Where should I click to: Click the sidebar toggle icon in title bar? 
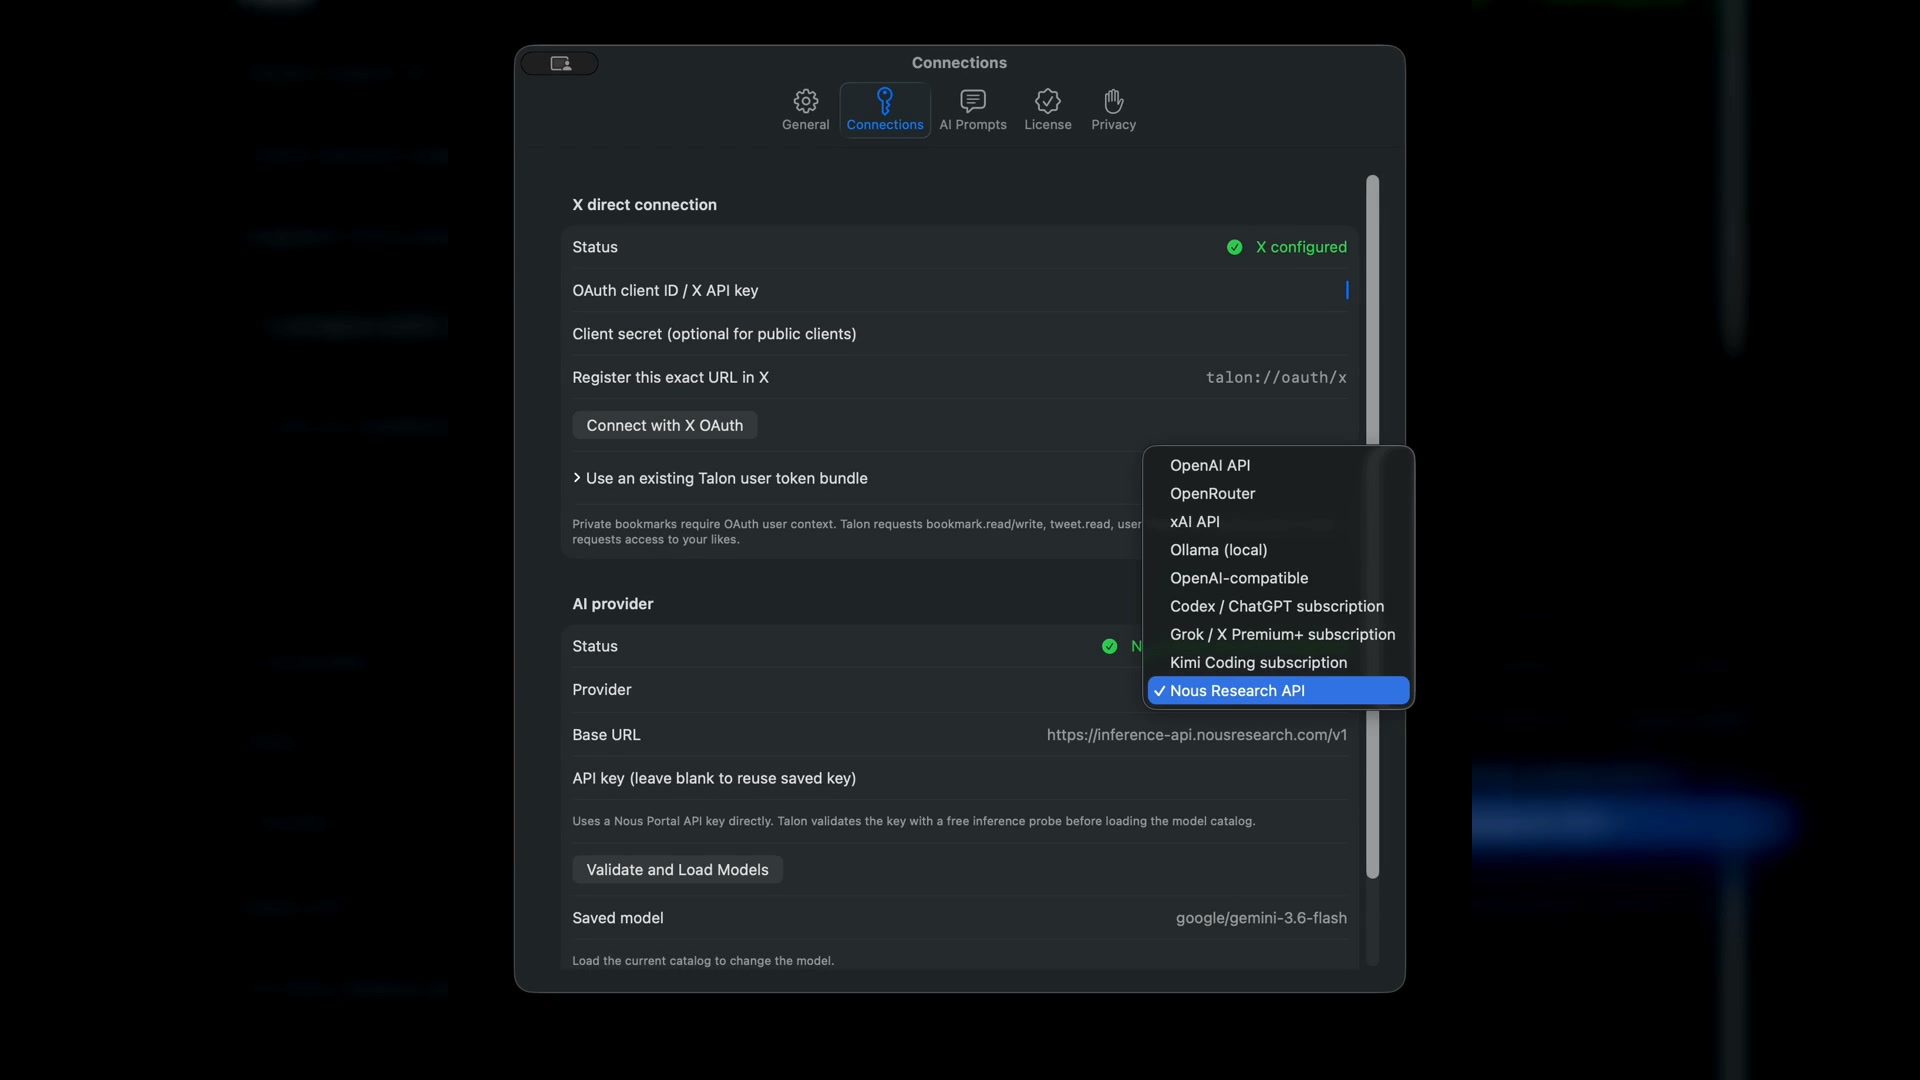point(560,63)
